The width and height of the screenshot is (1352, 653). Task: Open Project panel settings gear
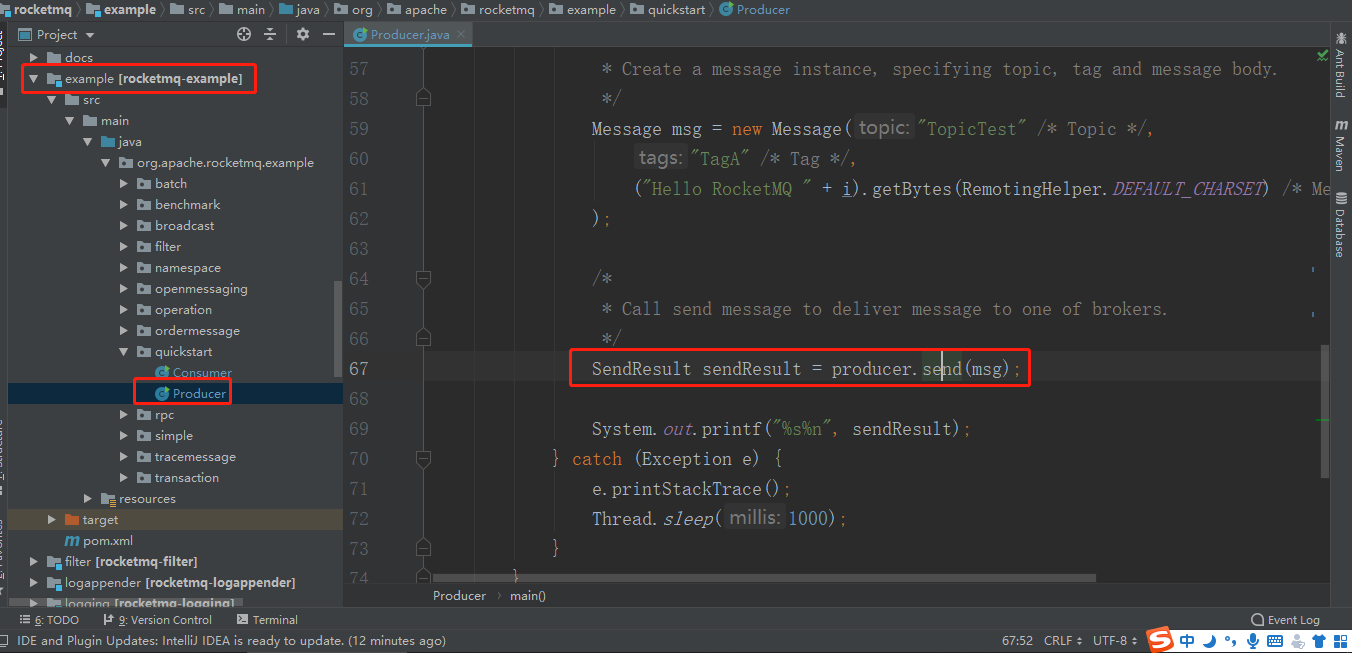click(x=303, y=34)
